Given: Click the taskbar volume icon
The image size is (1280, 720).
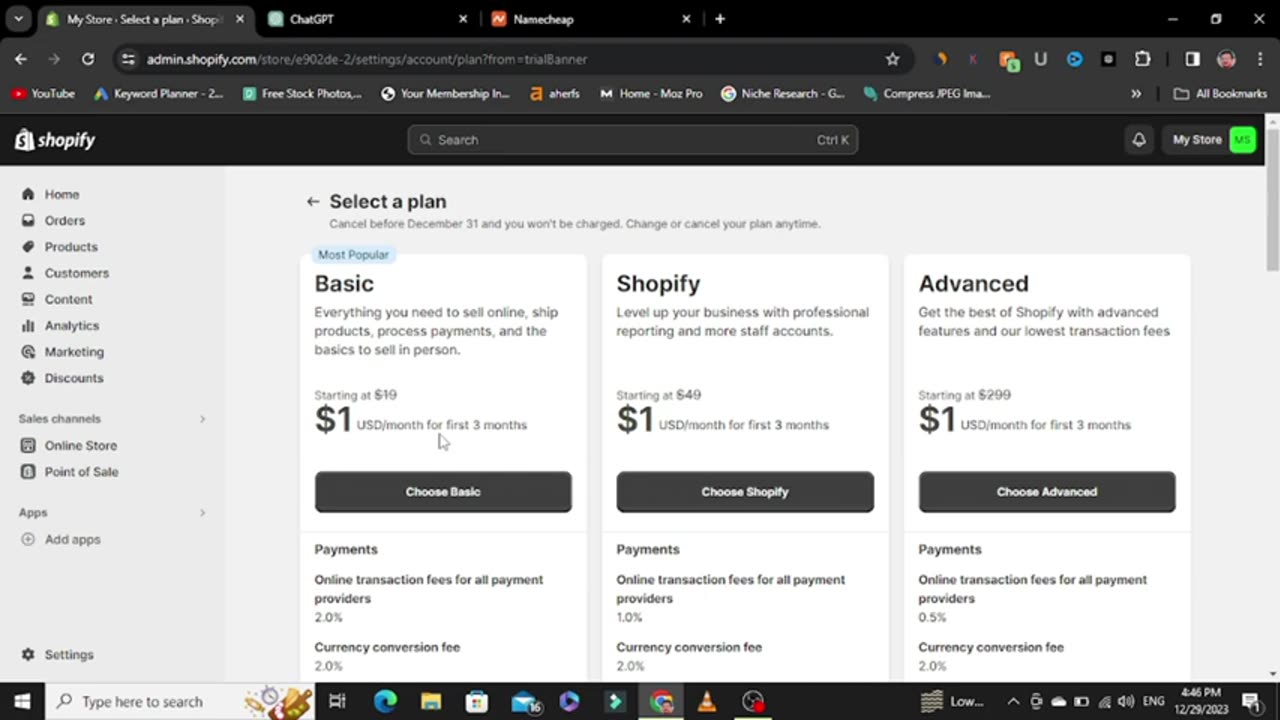Looking at the screenshot, I should pyautogui.click(x=1127, y=701).
